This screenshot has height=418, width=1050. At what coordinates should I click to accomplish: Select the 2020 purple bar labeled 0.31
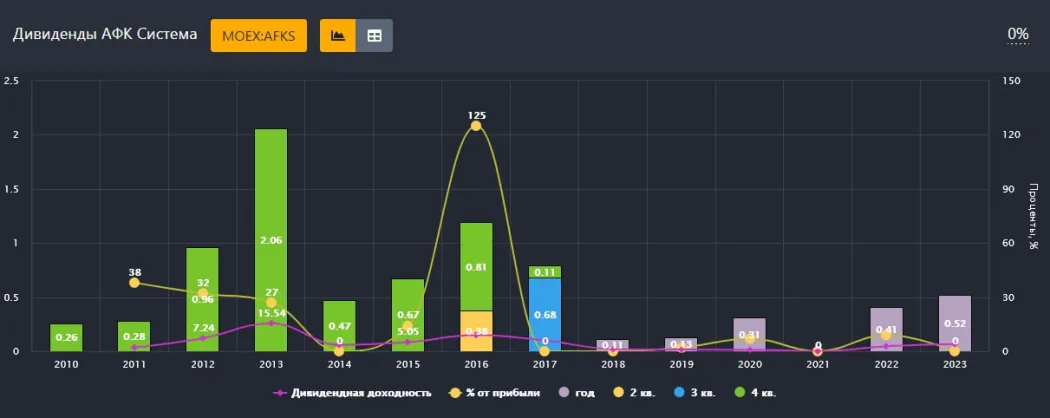750,335
